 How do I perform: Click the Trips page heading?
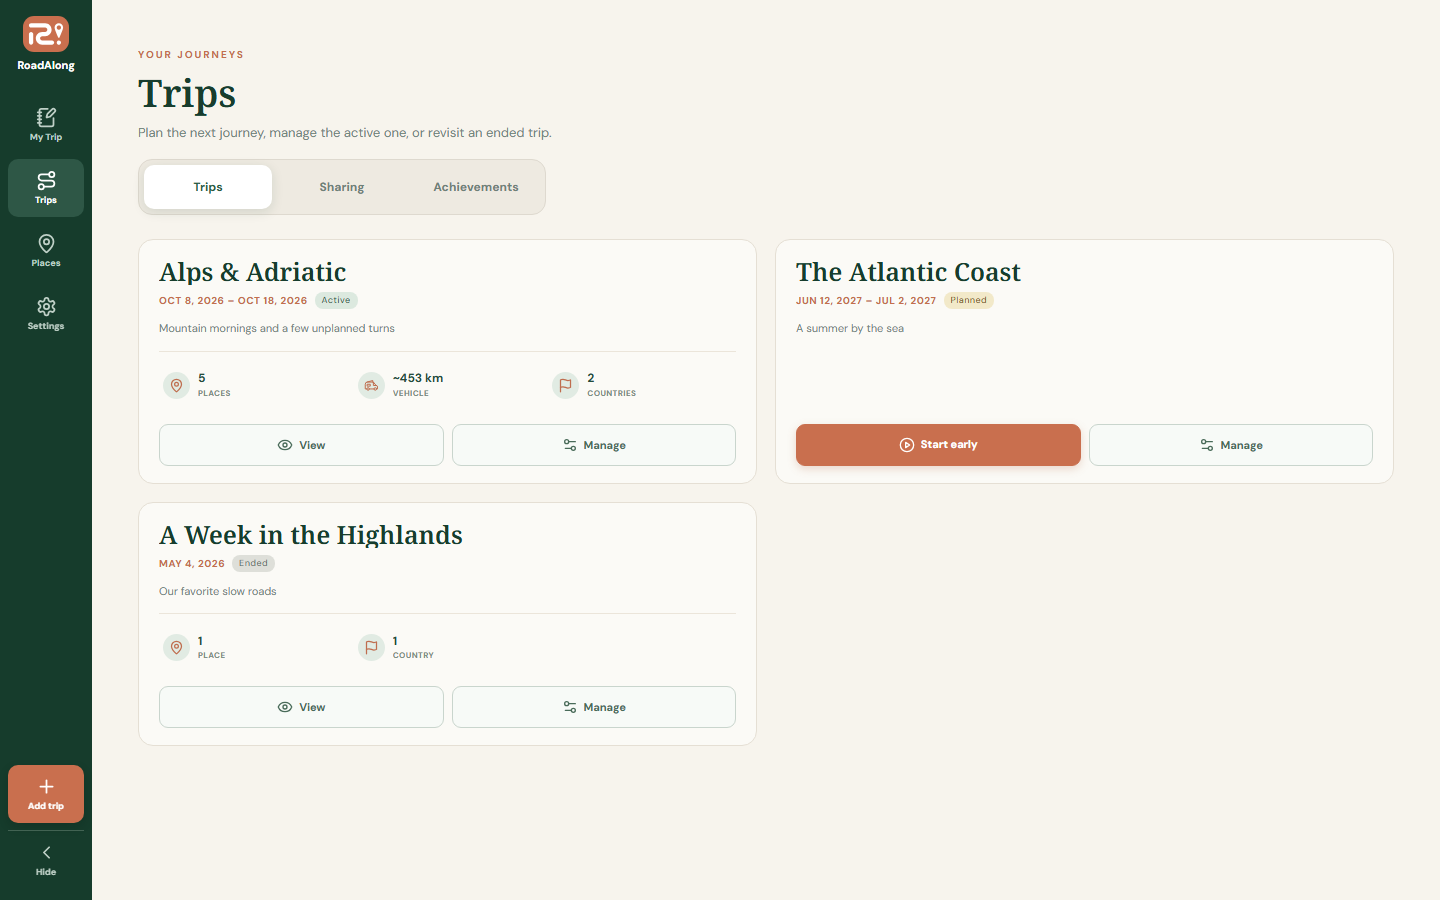tap(187, 94)
